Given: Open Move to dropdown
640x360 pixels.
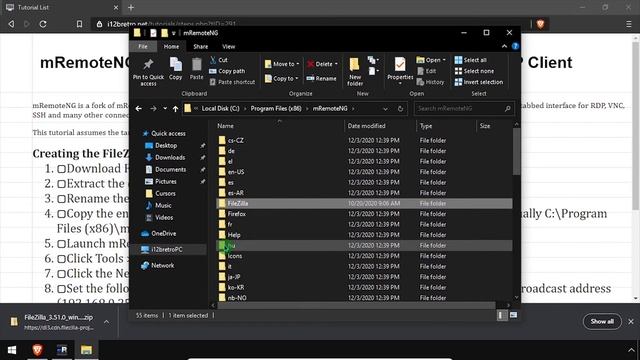Looking at the screenshot, I should click(x=282, y=64).
